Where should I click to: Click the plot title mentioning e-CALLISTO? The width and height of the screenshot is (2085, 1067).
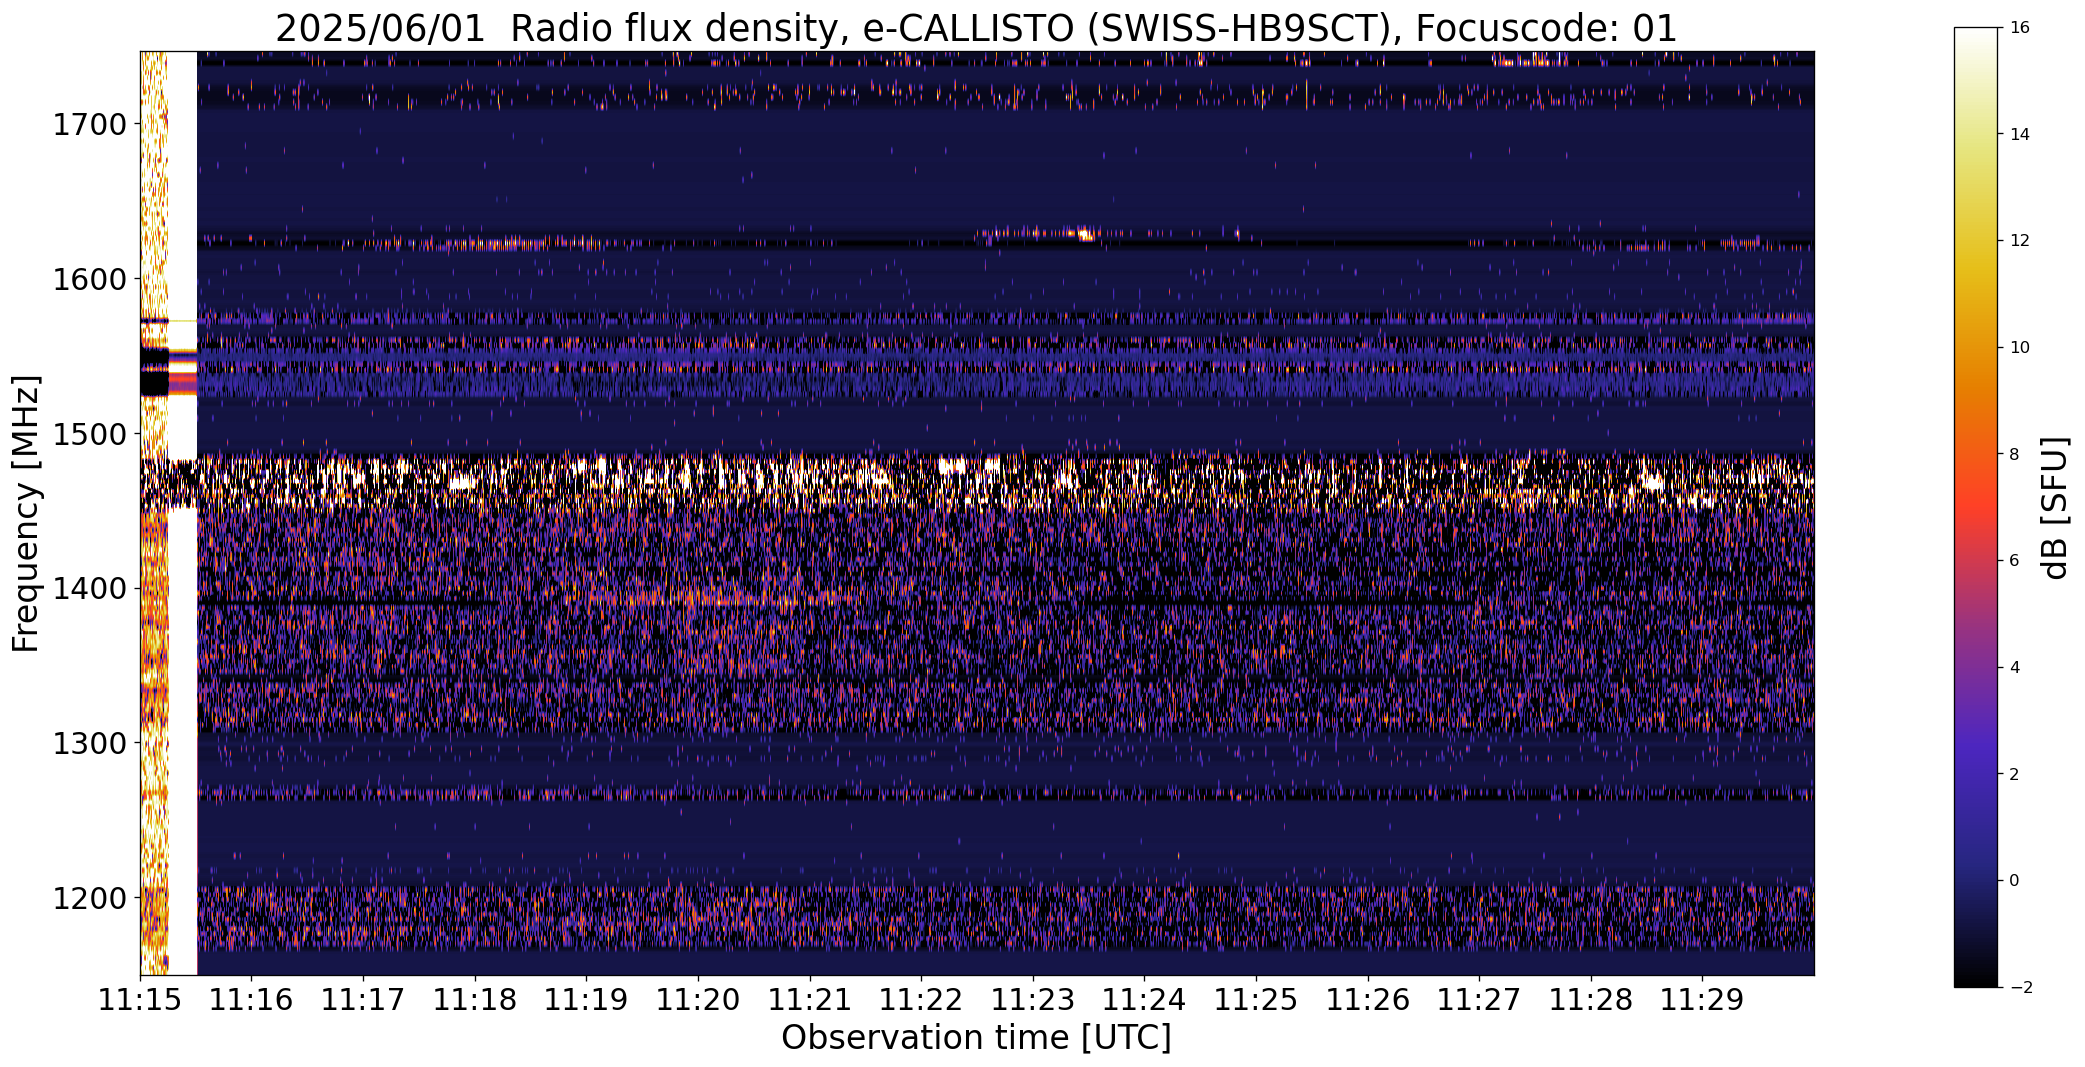[976, 28]
